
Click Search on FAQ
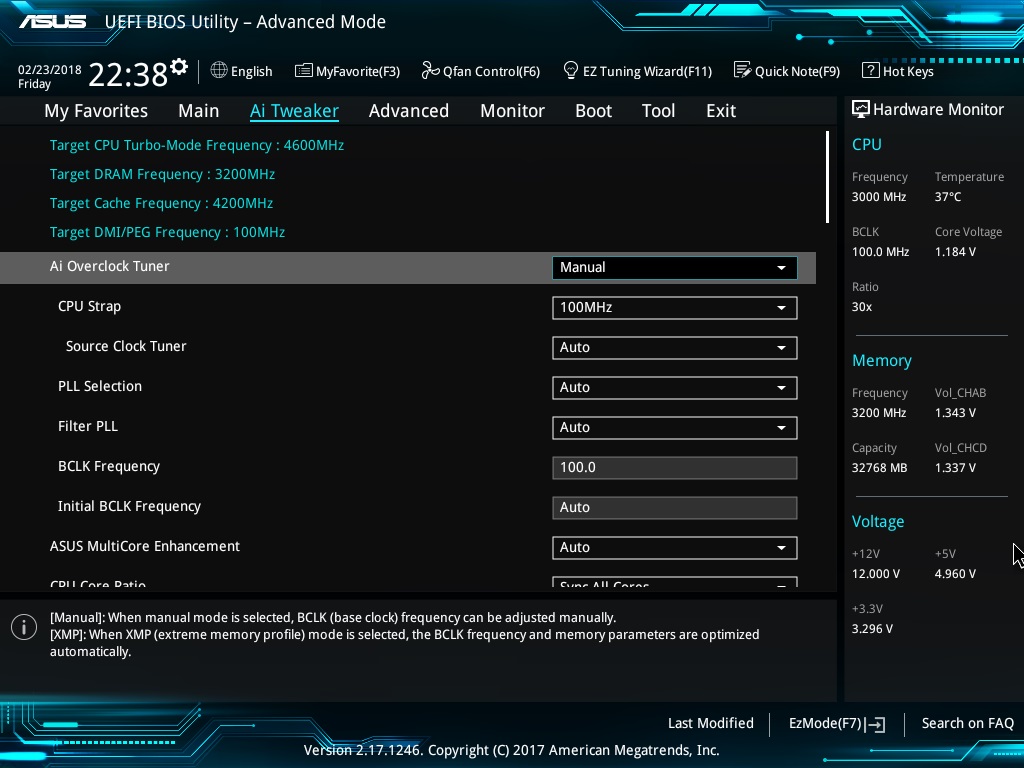coord(967,723)
